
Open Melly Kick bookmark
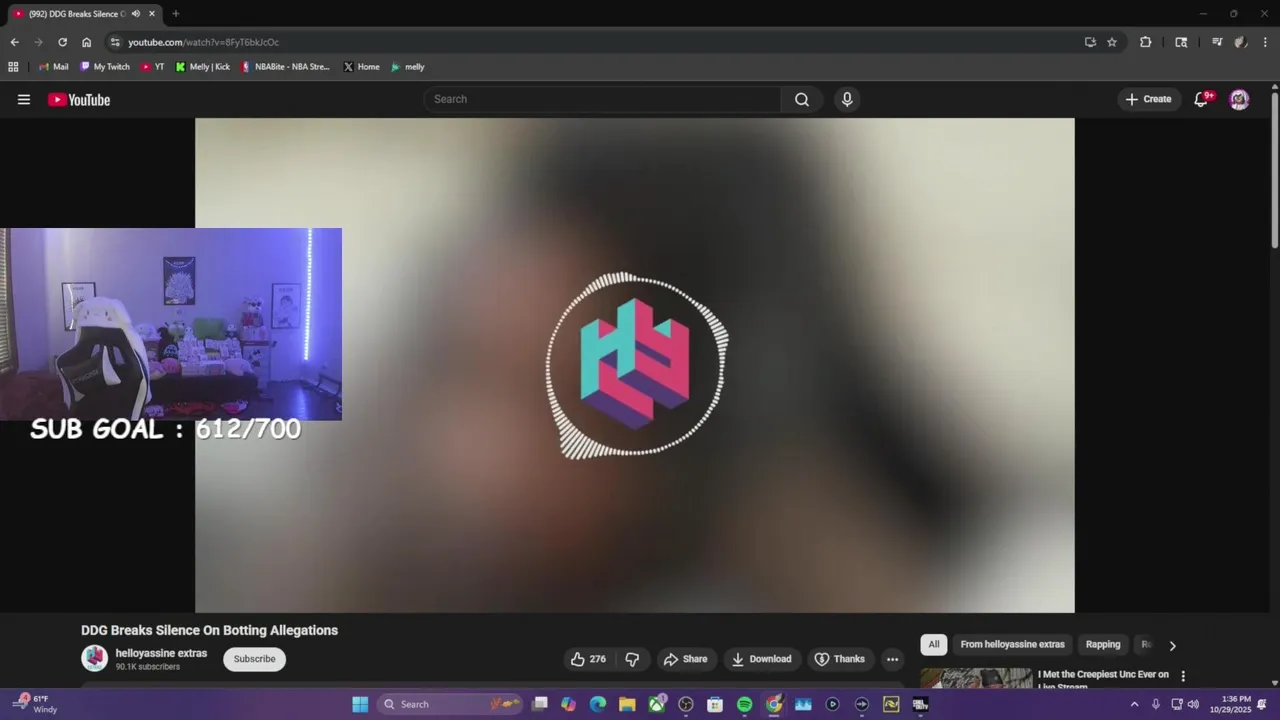coord(203,67)
